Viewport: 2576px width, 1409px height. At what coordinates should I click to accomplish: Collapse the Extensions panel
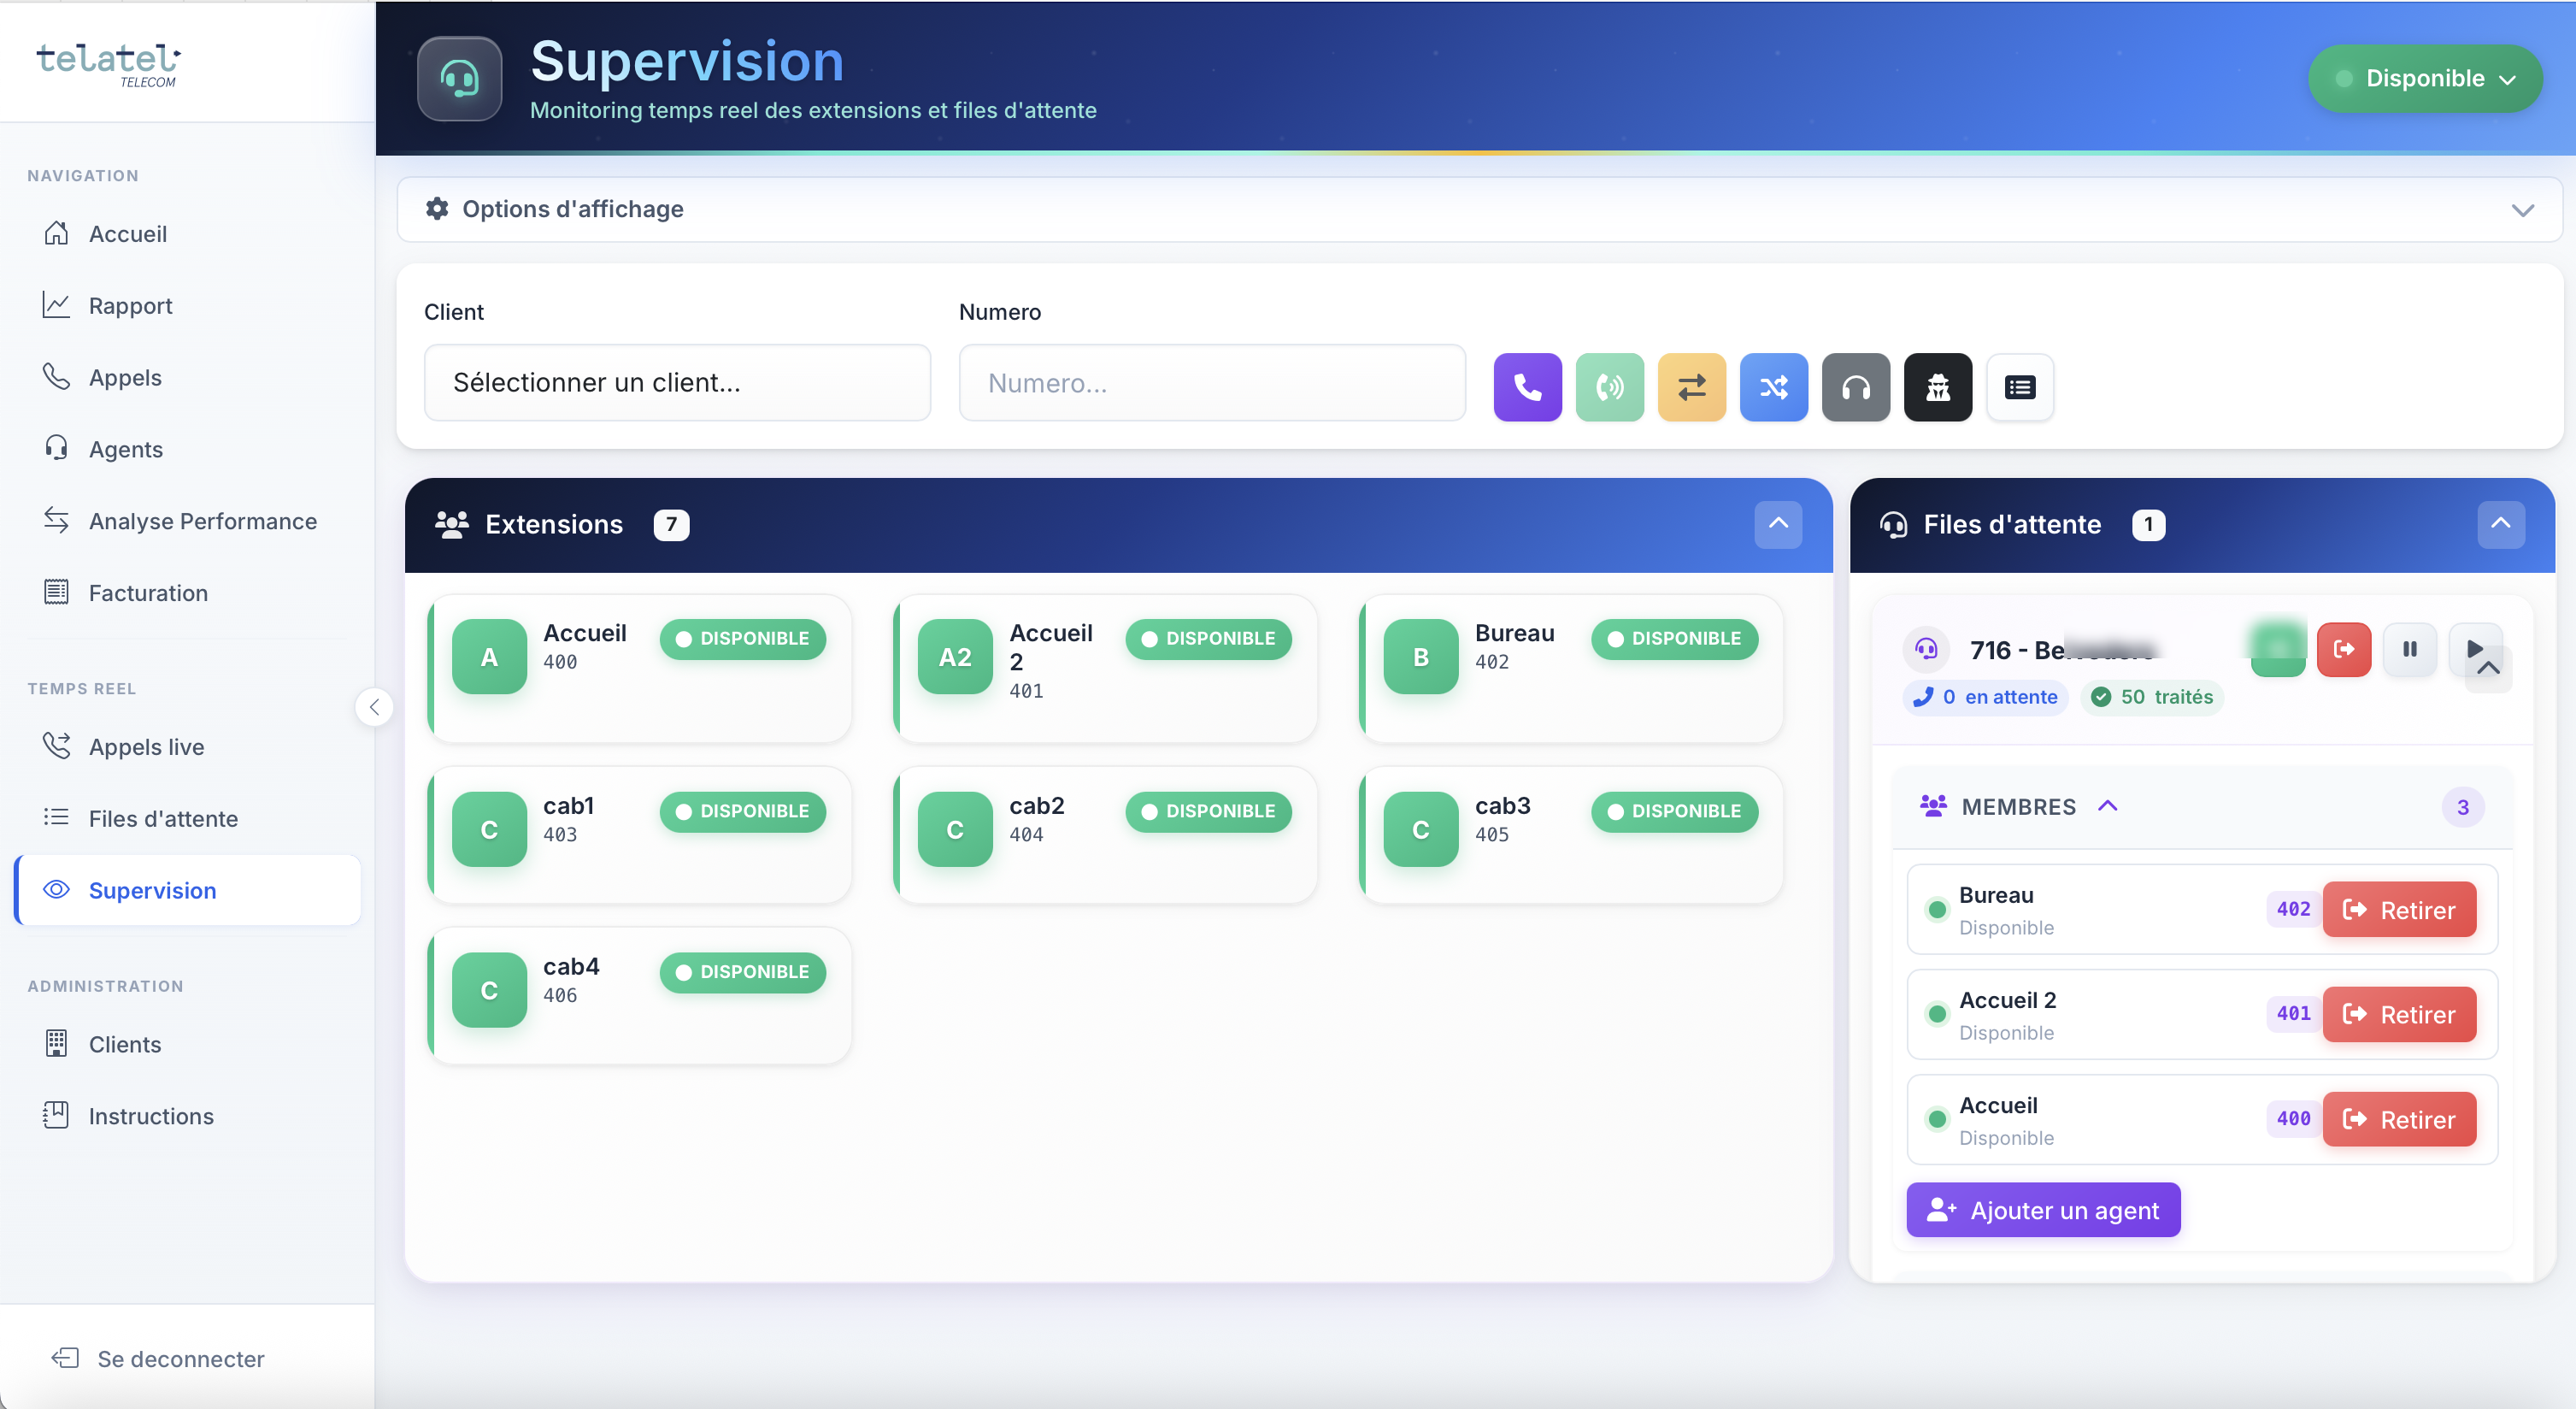1778,524
